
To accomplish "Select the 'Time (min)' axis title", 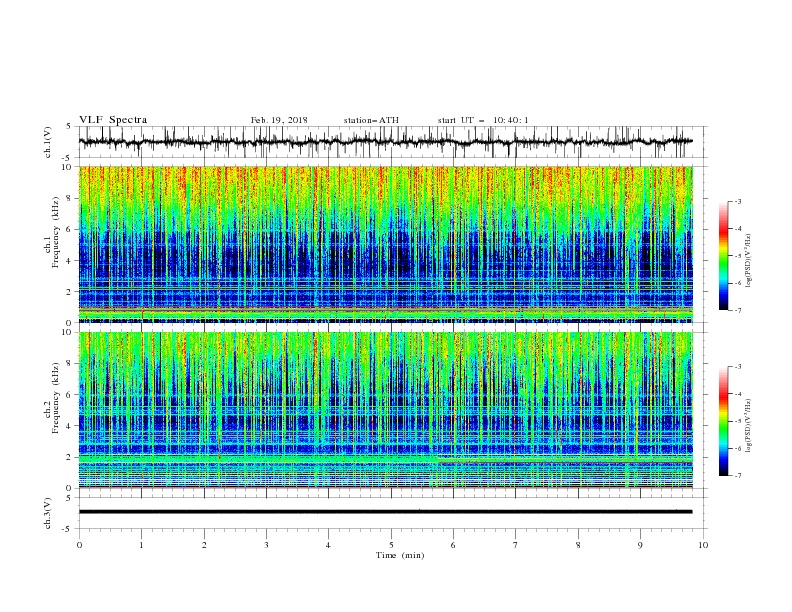I will point(400,555).
